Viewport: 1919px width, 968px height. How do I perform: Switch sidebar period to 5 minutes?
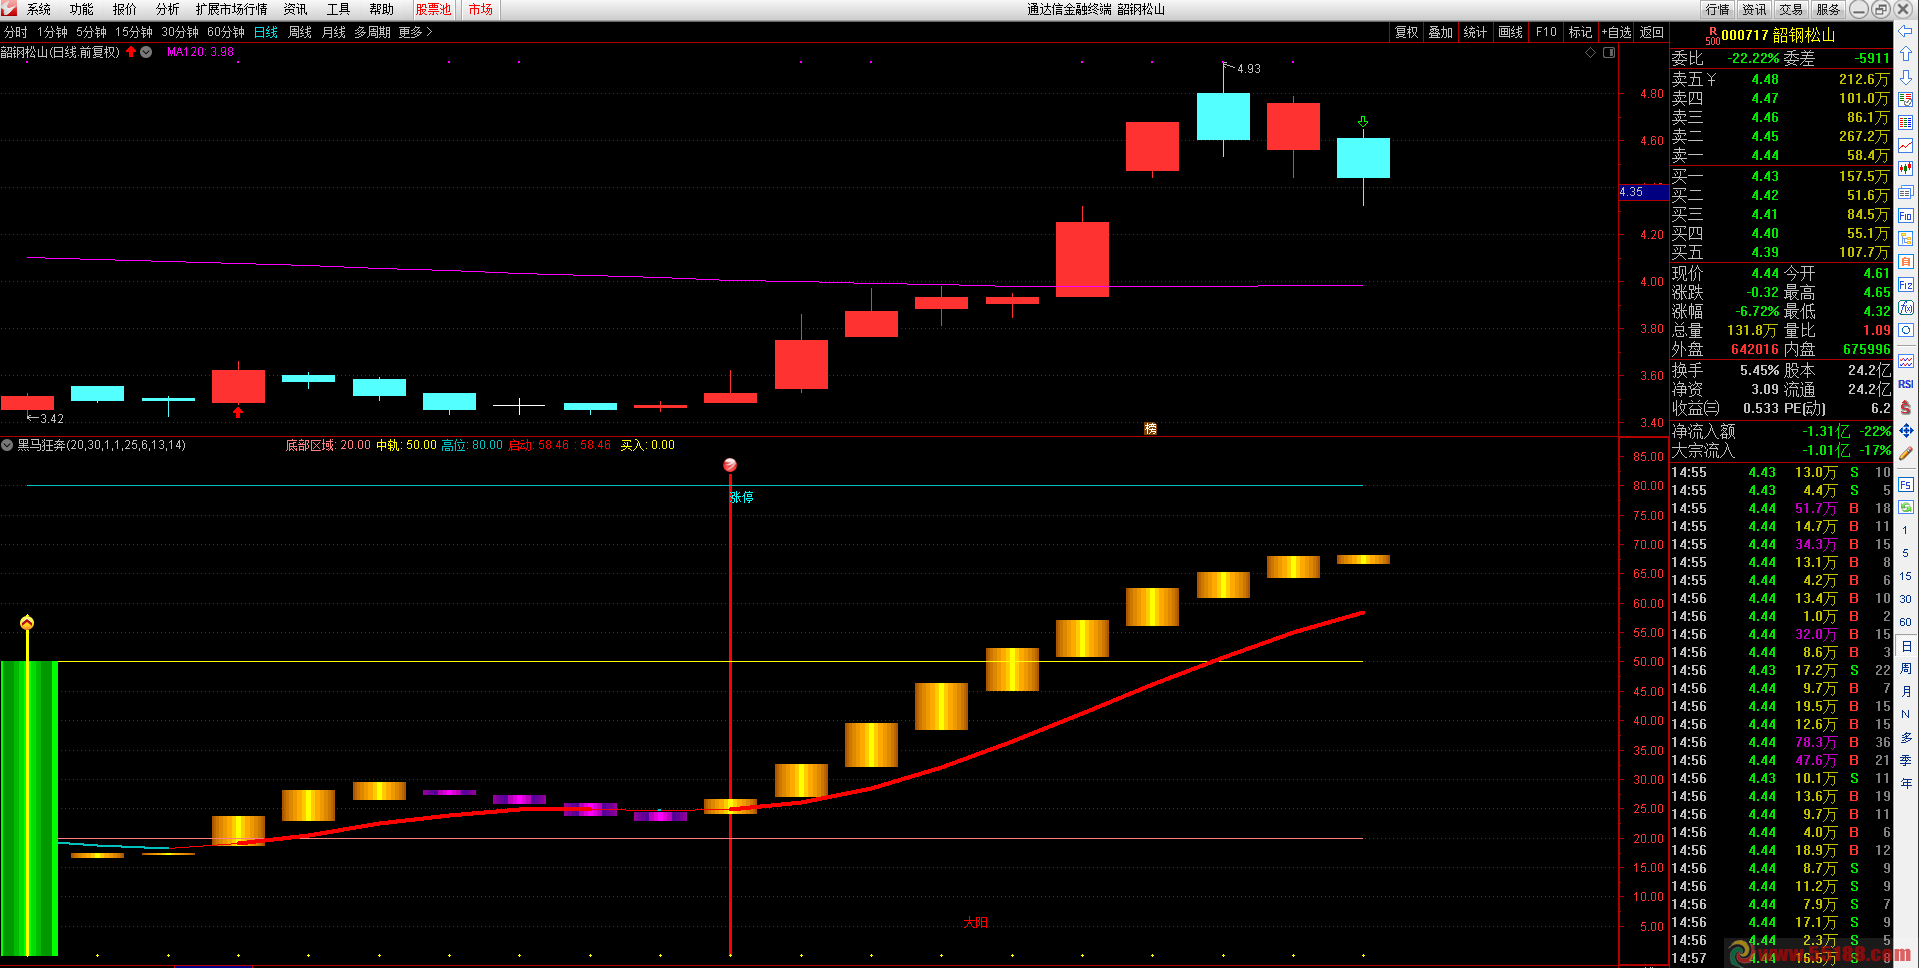(1906, 553)
